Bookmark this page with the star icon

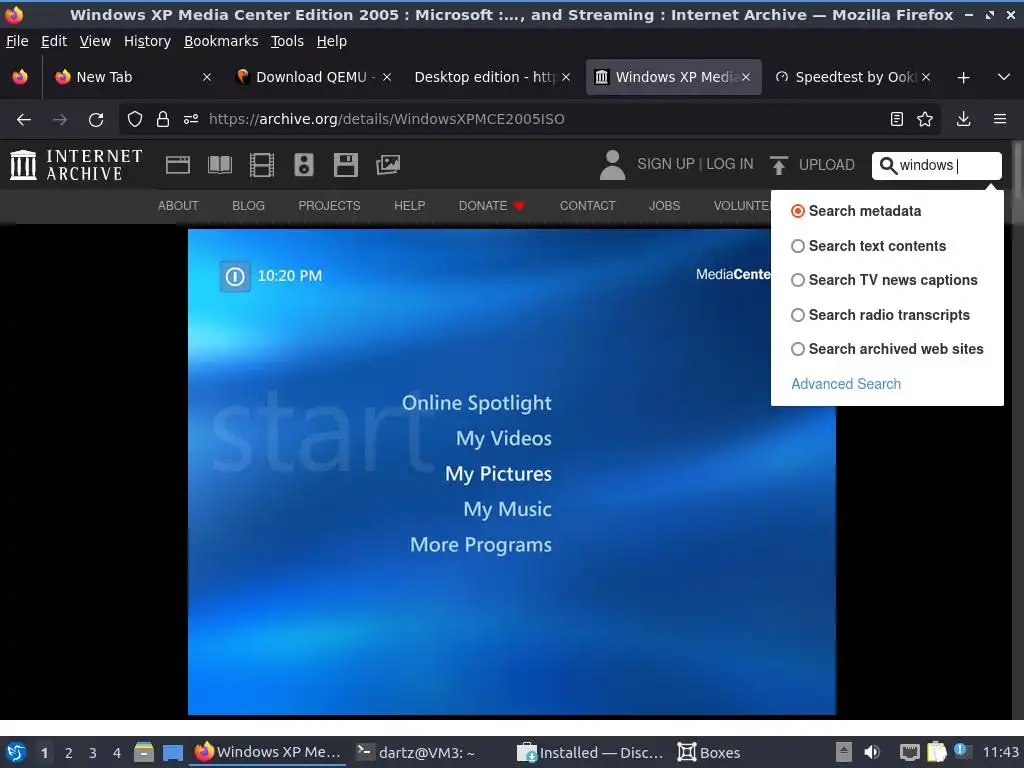tap(925, 119)
